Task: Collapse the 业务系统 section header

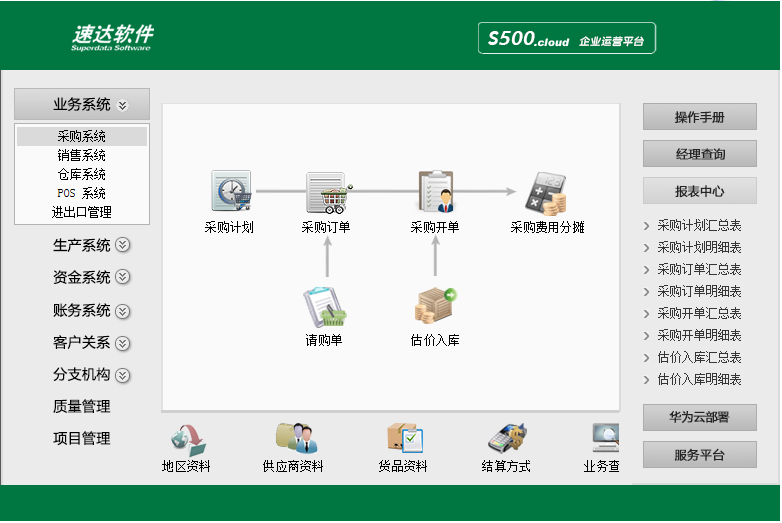Action: pyautogui.click(x=82, y=104)
